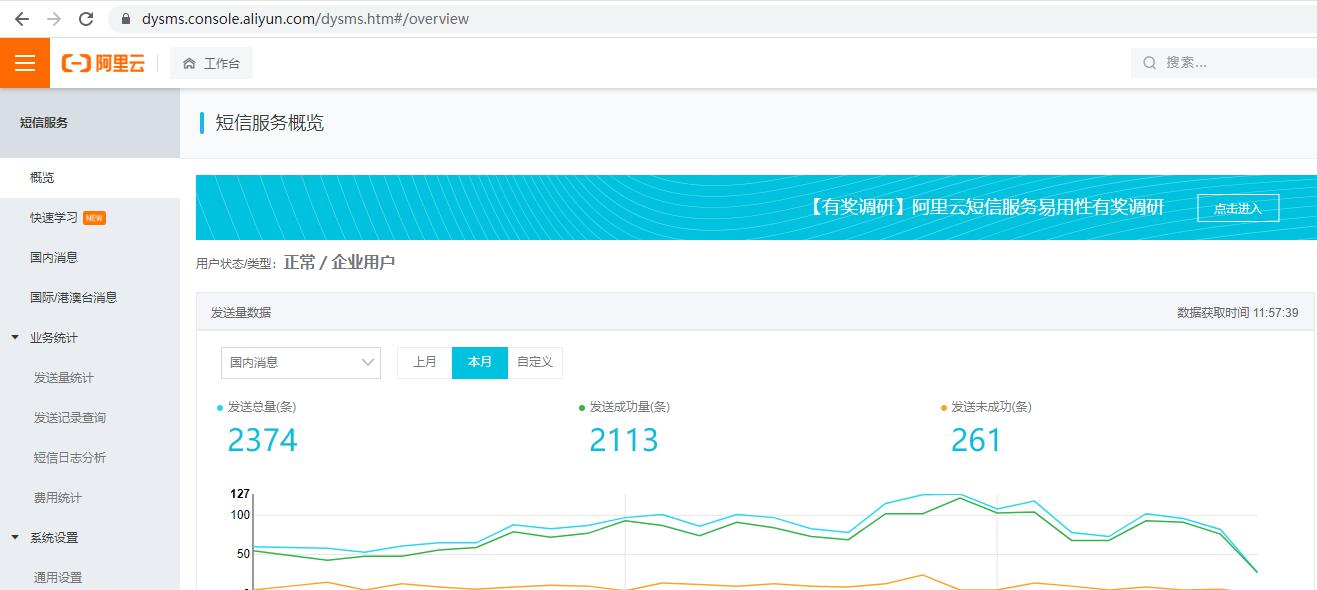Click the 发送量数据 panel title

pos(241,313)
